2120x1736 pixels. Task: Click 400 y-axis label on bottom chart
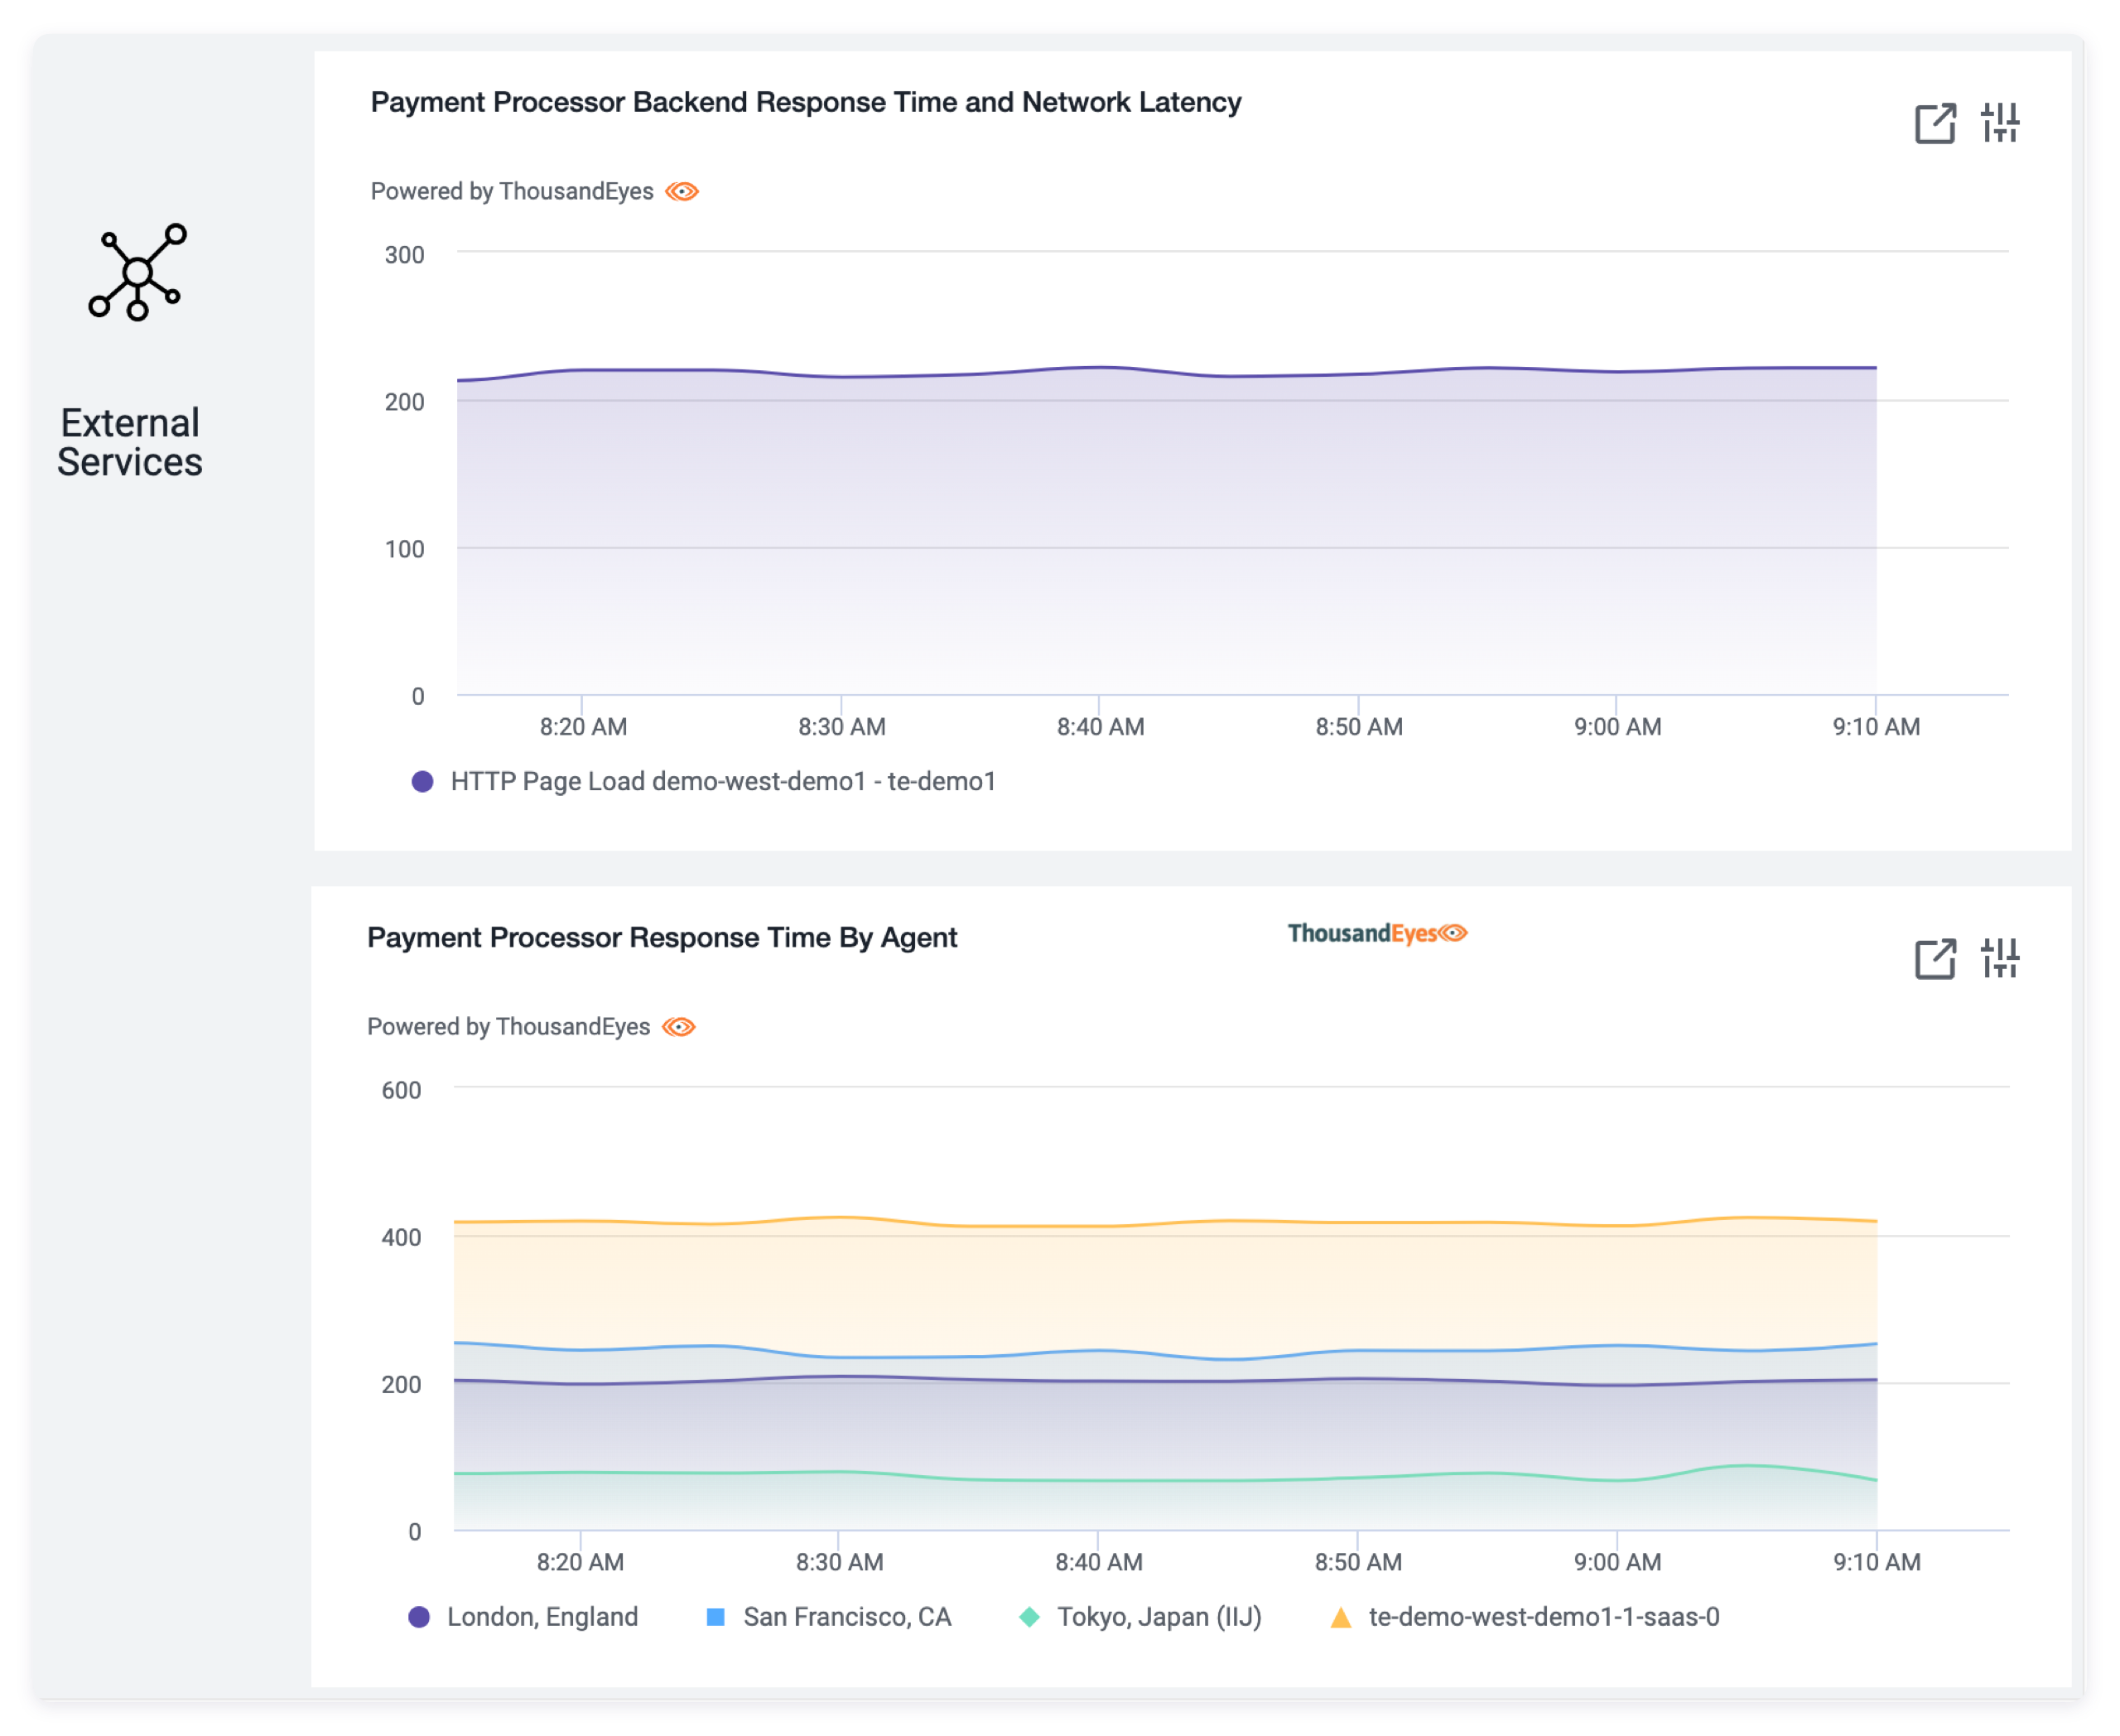coord(401,1237)
